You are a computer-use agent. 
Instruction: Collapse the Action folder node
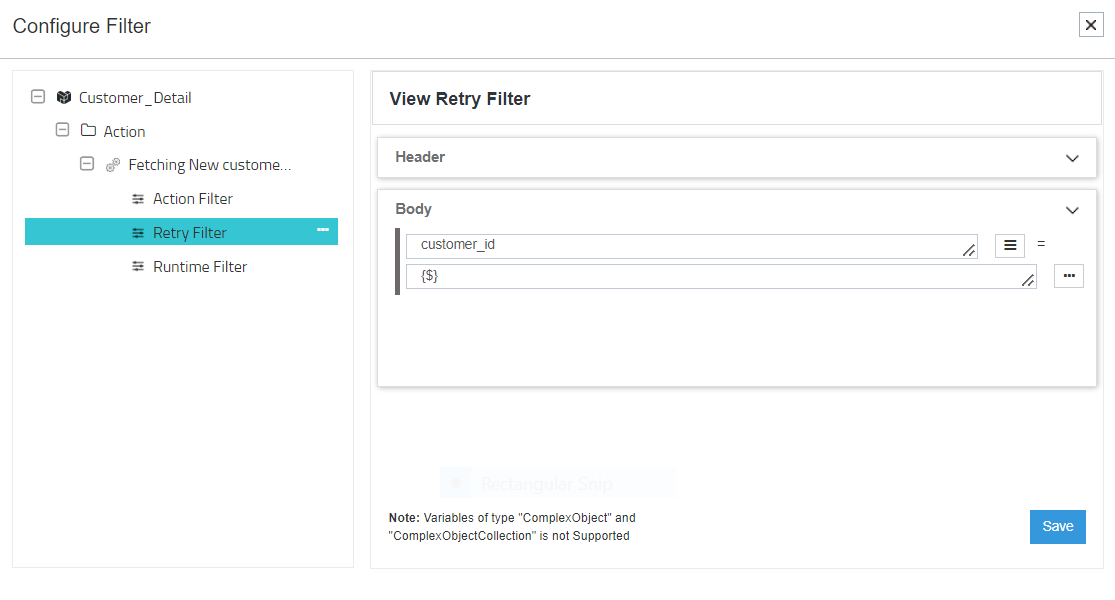pos(62,130)
